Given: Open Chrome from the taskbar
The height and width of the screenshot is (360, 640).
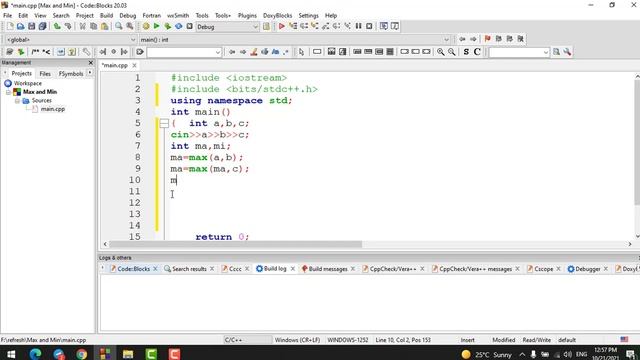Looking at the screenshot, I should click(82, 353).
